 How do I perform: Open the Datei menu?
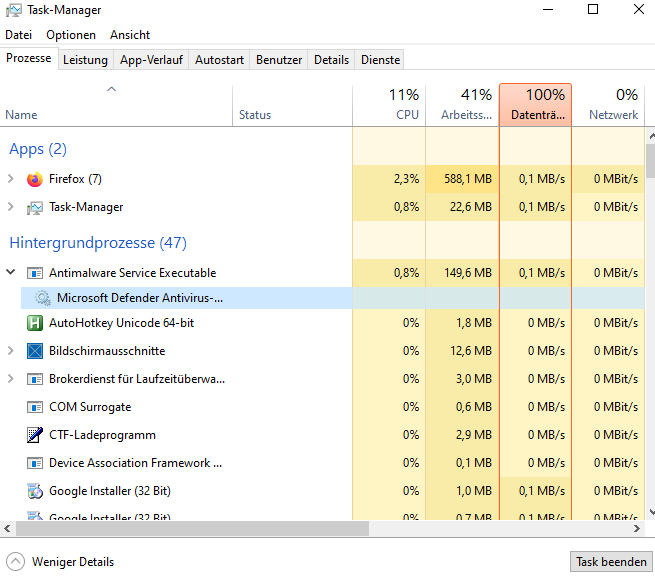pos(18,35)
